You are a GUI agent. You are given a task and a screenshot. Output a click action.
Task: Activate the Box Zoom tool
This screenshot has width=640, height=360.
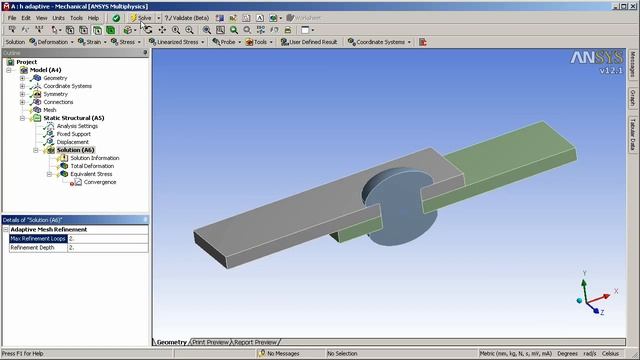189,30
